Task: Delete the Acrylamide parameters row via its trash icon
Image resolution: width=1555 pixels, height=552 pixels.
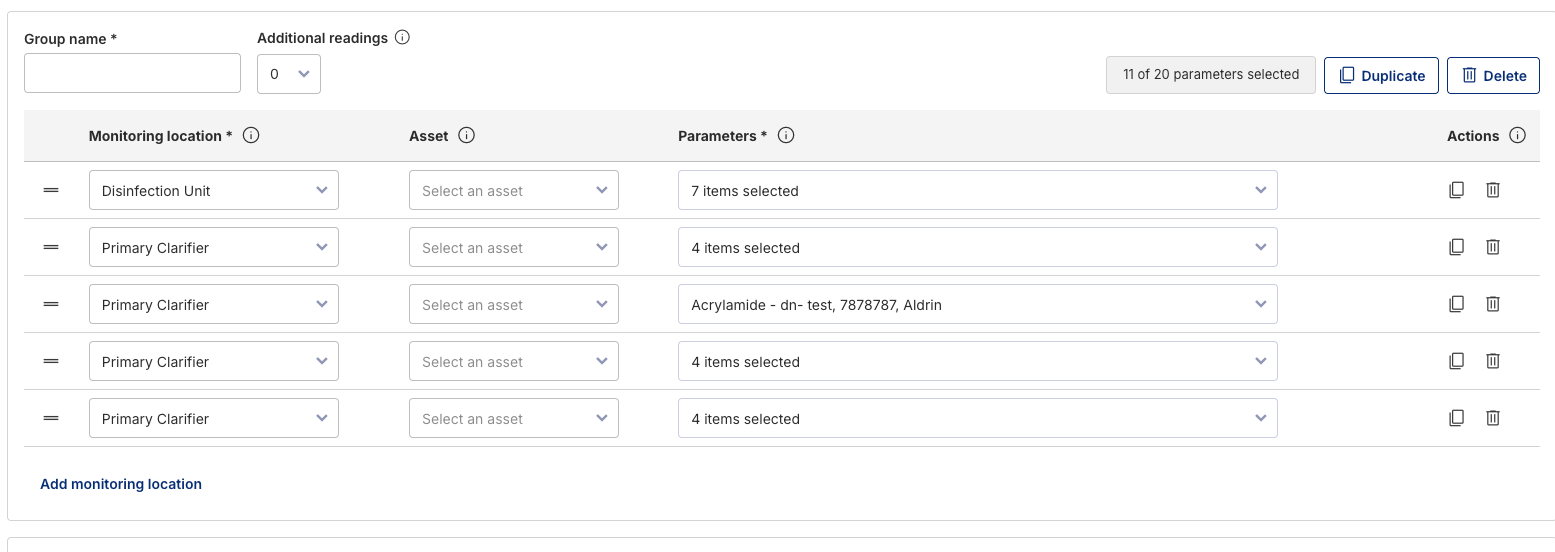Action: click(1492, 304)
